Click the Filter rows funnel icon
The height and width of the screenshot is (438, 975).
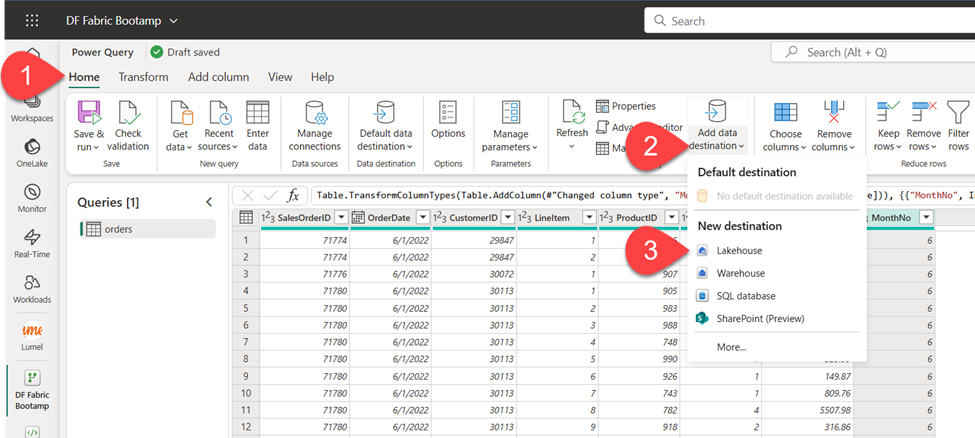958,113
